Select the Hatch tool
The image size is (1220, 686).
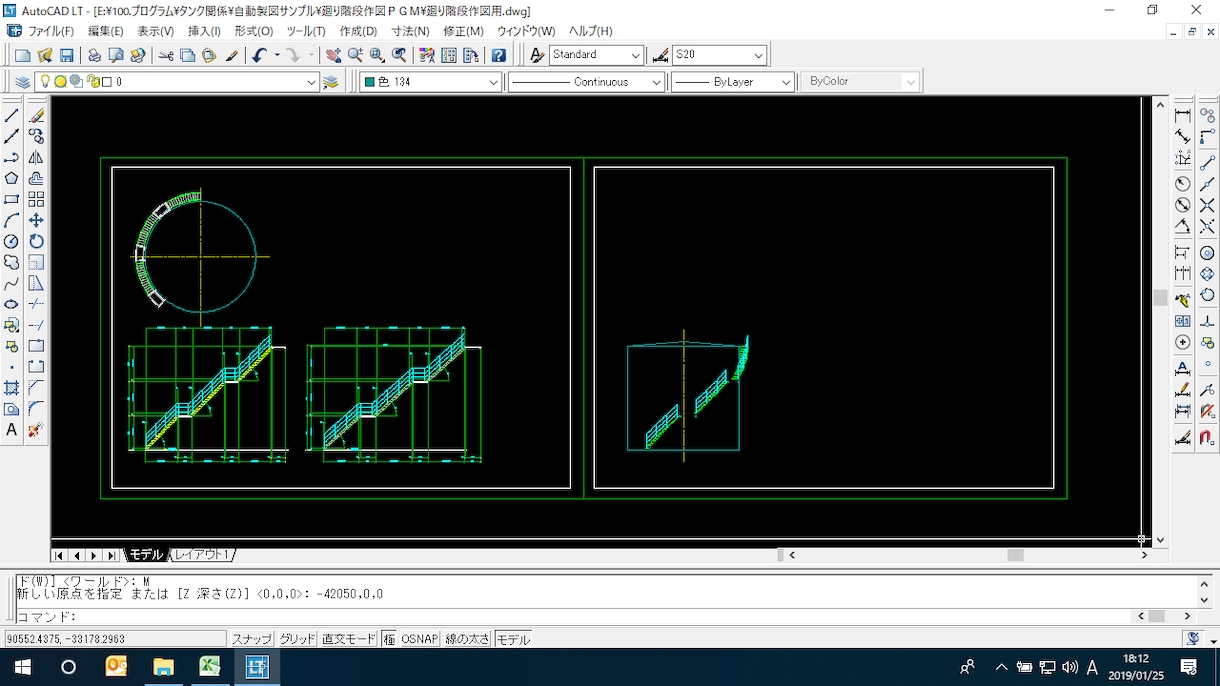point(12,388)
